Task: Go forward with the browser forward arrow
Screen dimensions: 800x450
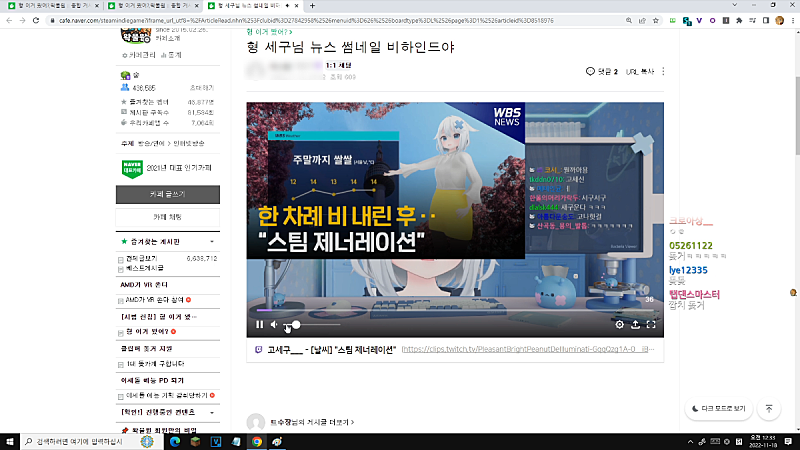Action: pos(22,20)
